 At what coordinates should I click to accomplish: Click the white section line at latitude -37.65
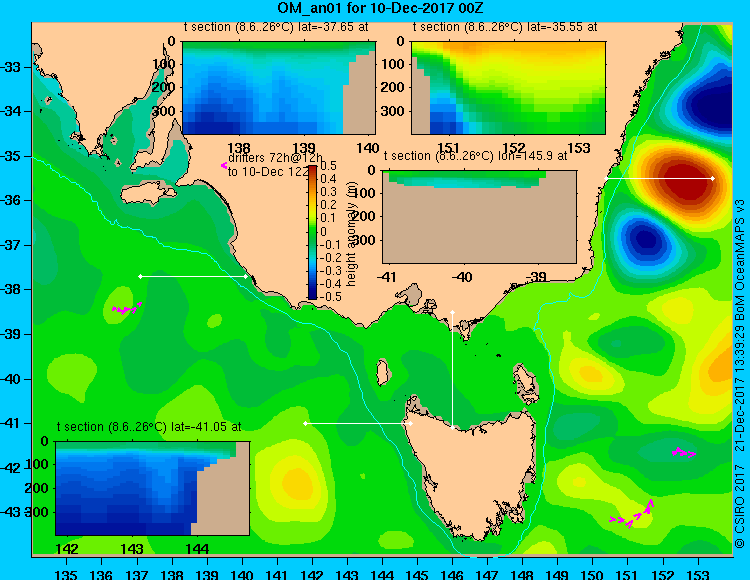click(x=193, y=276)
